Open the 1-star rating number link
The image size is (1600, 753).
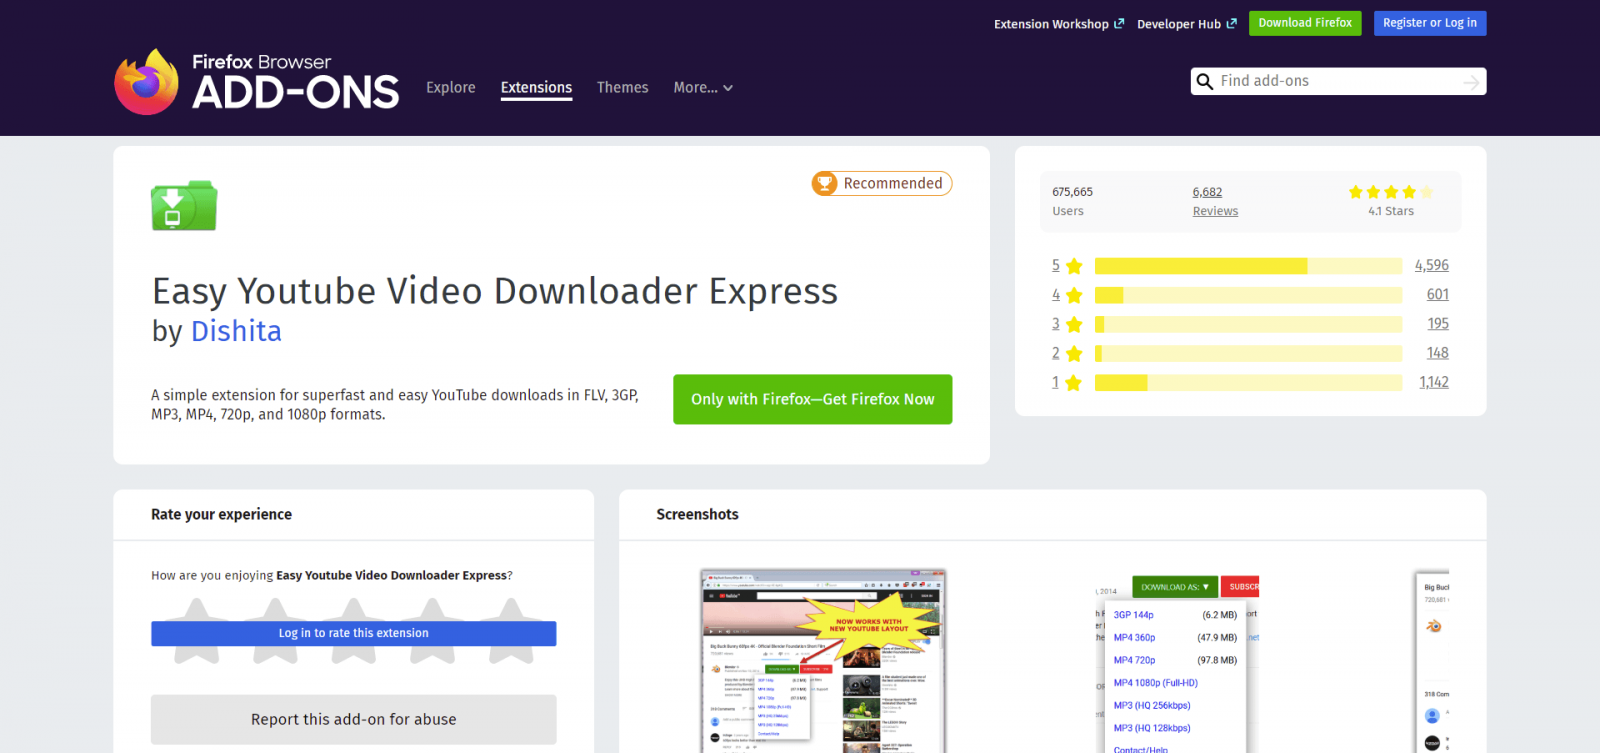(x=1056, y=382)
